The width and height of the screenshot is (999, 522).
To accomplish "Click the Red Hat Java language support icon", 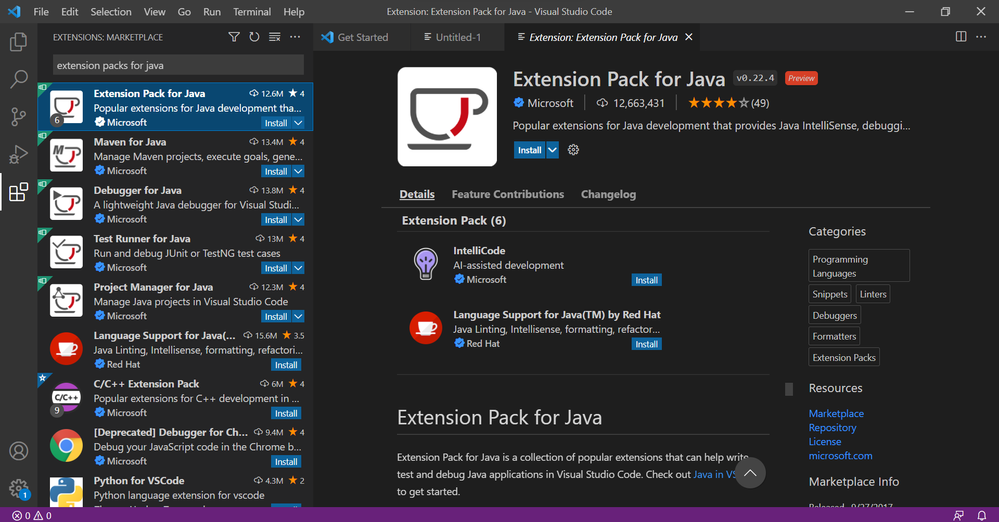I will 426,328.
